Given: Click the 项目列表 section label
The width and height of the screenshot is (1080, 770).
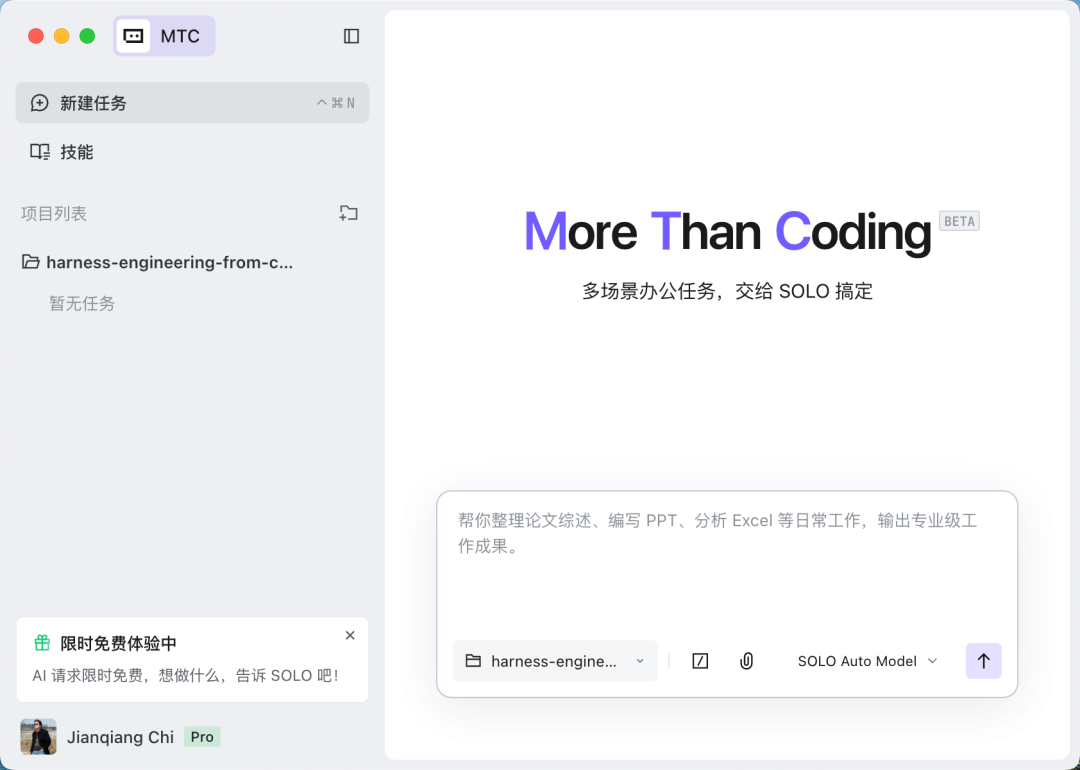Looking at the screenshot, I should [54, 214].
